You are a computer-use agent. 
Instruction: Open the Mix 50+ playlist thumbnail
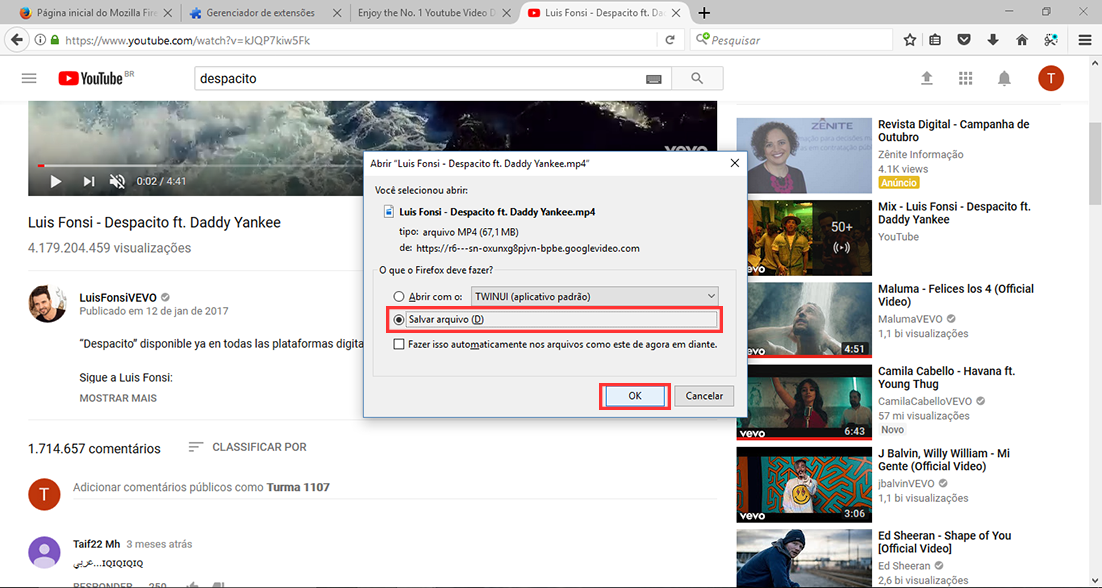(804, 237)
